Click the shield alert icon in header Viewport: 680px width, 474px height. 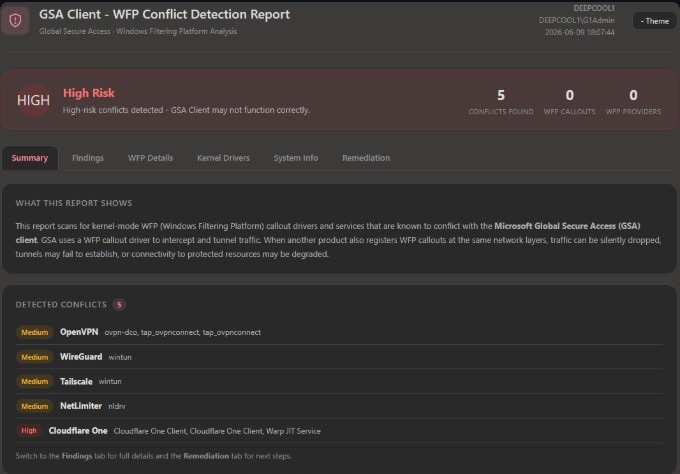[15, 20]
